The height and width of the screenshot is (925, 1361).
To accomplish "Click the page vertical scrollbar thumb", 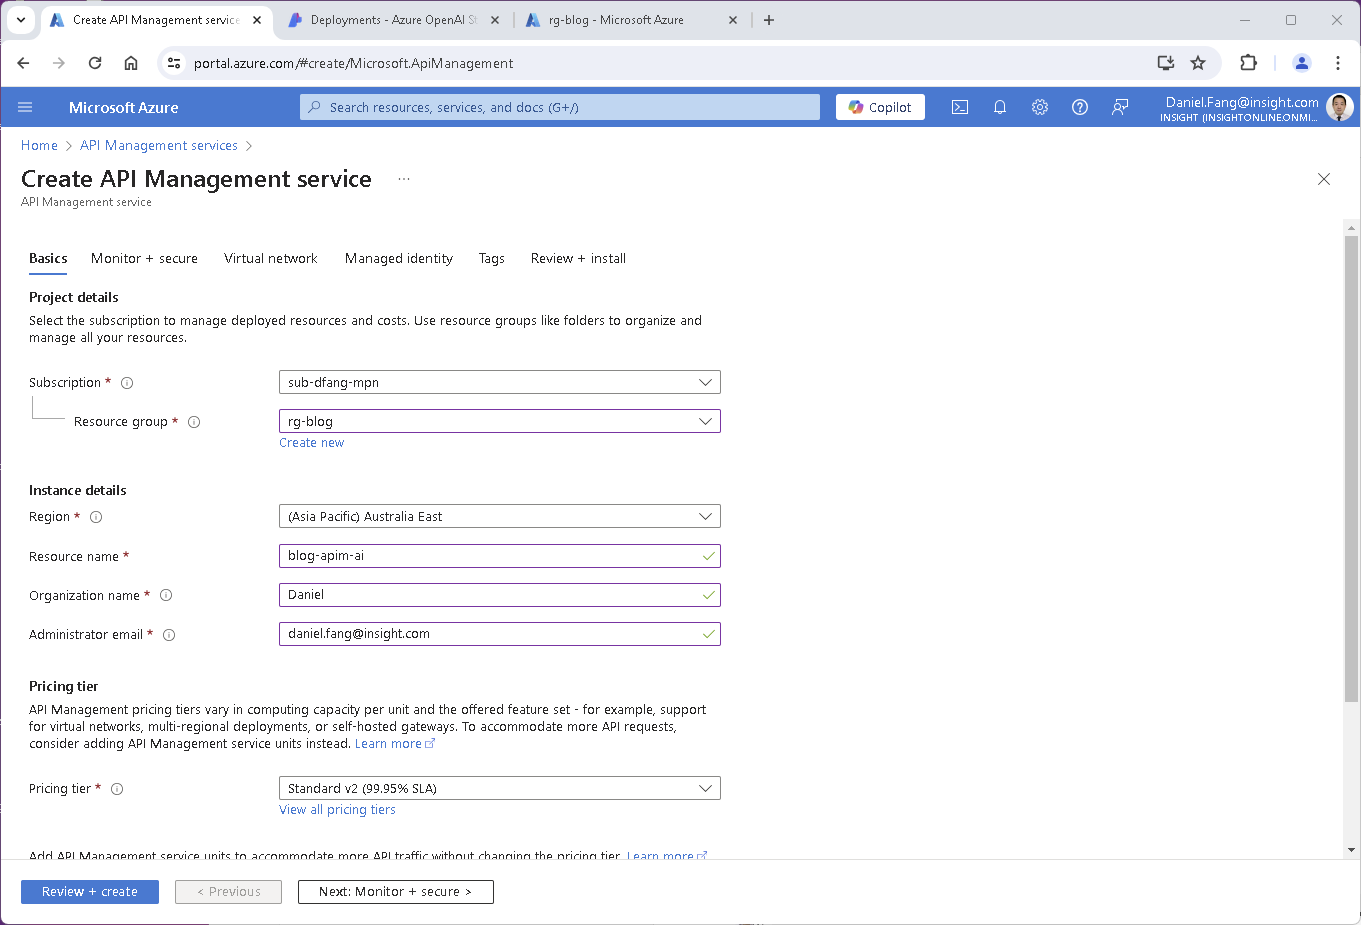I will 1351,468.
